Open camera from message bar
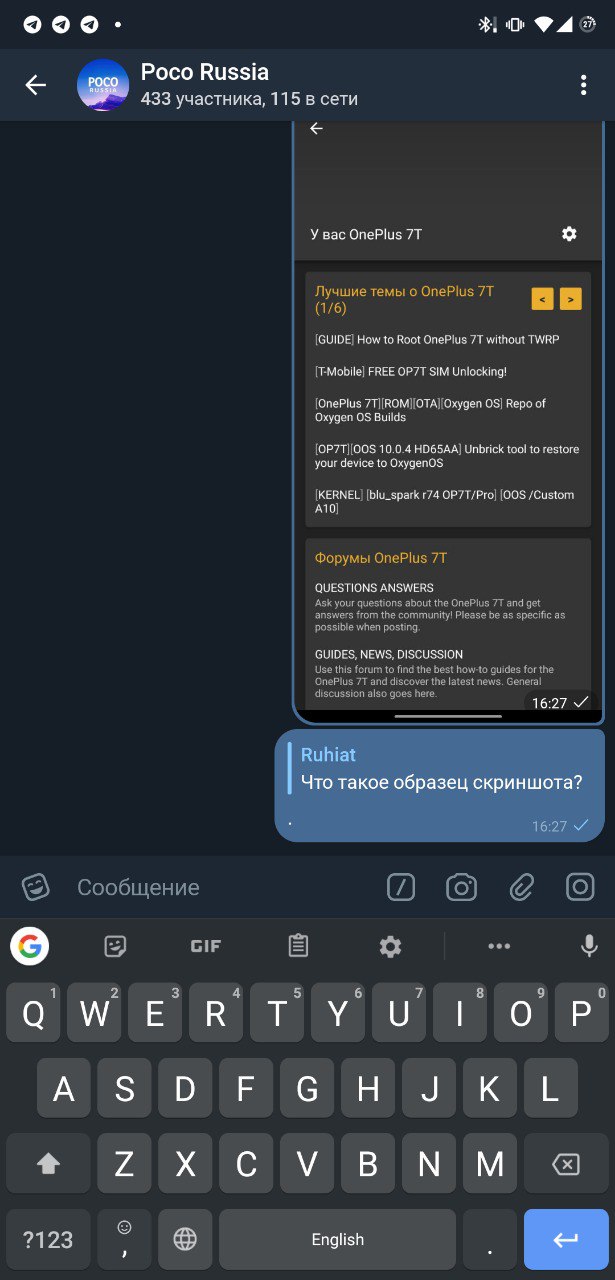The width and height of the screenshot is (615, 1280). [461, 886]
